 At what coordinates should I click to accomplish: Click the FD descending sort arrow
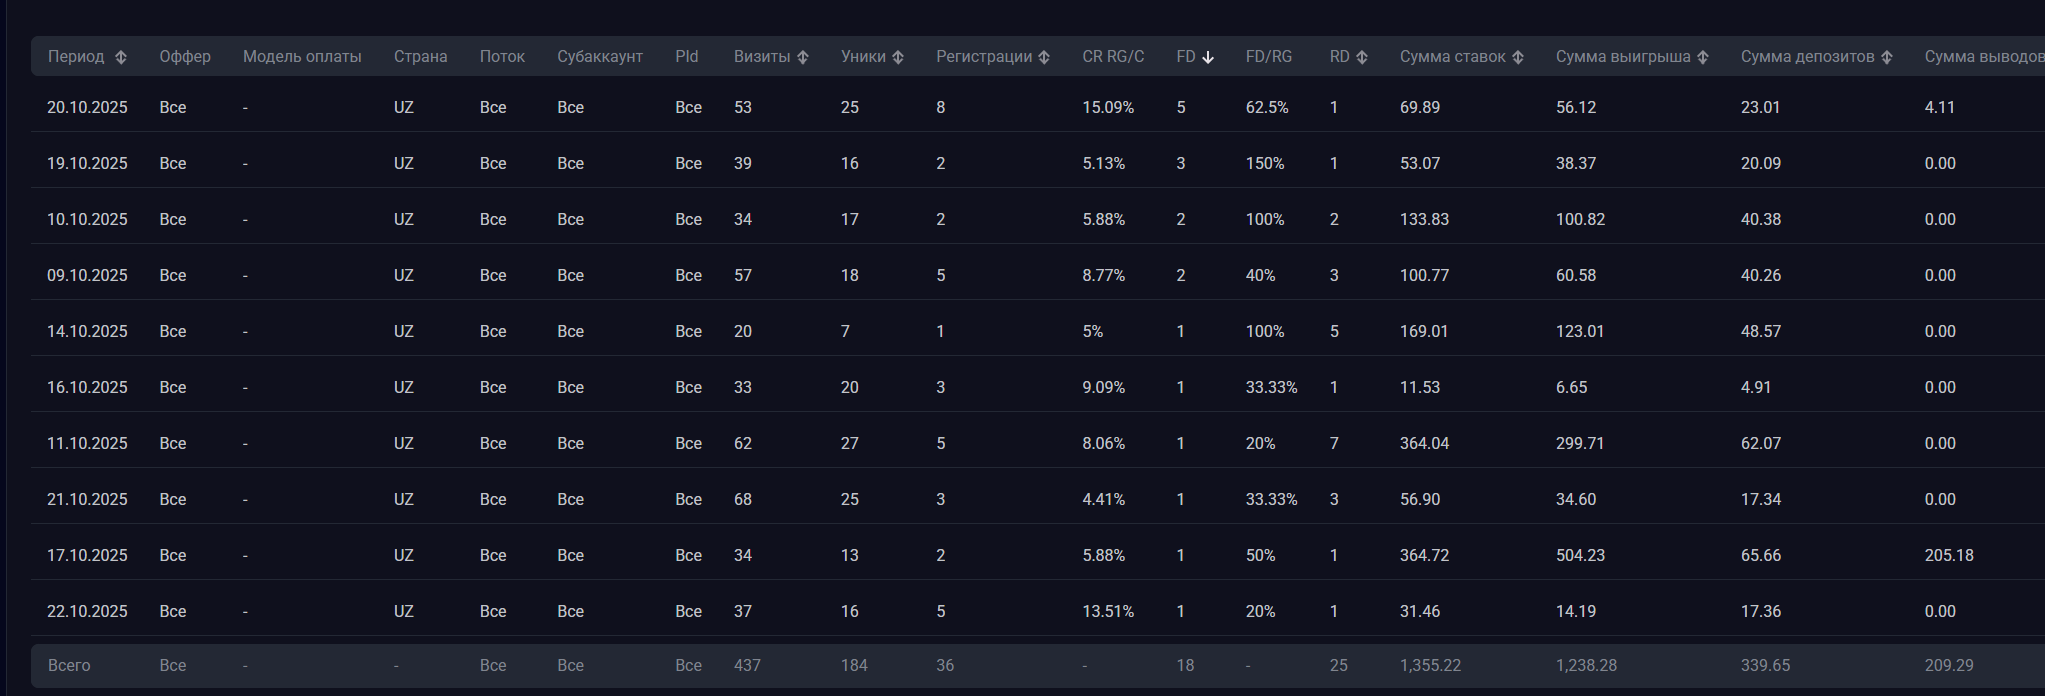1208,57
